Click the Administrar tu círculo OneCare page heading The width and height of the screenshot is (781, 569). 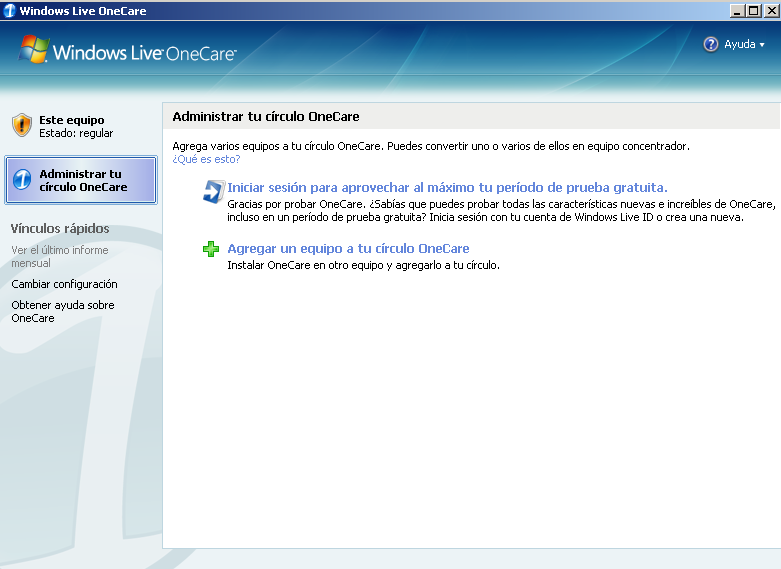(x=265, y=116)
